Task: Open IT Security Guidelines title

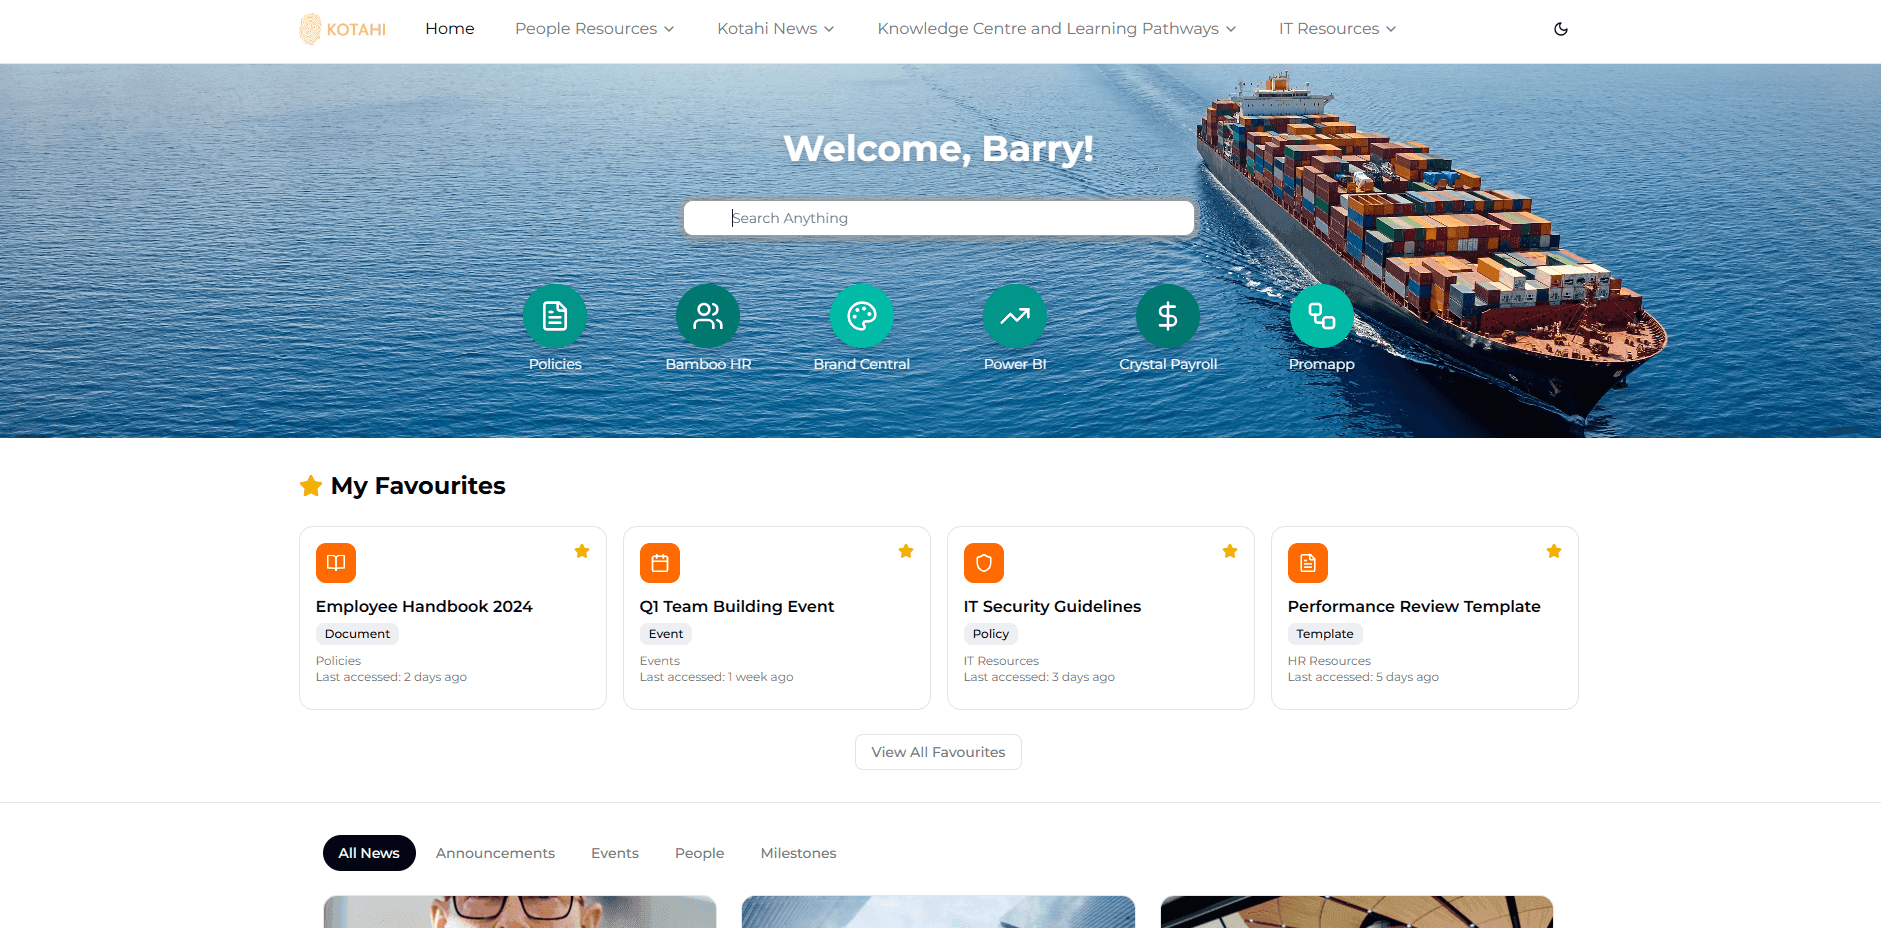Action: click(1052, 607)
